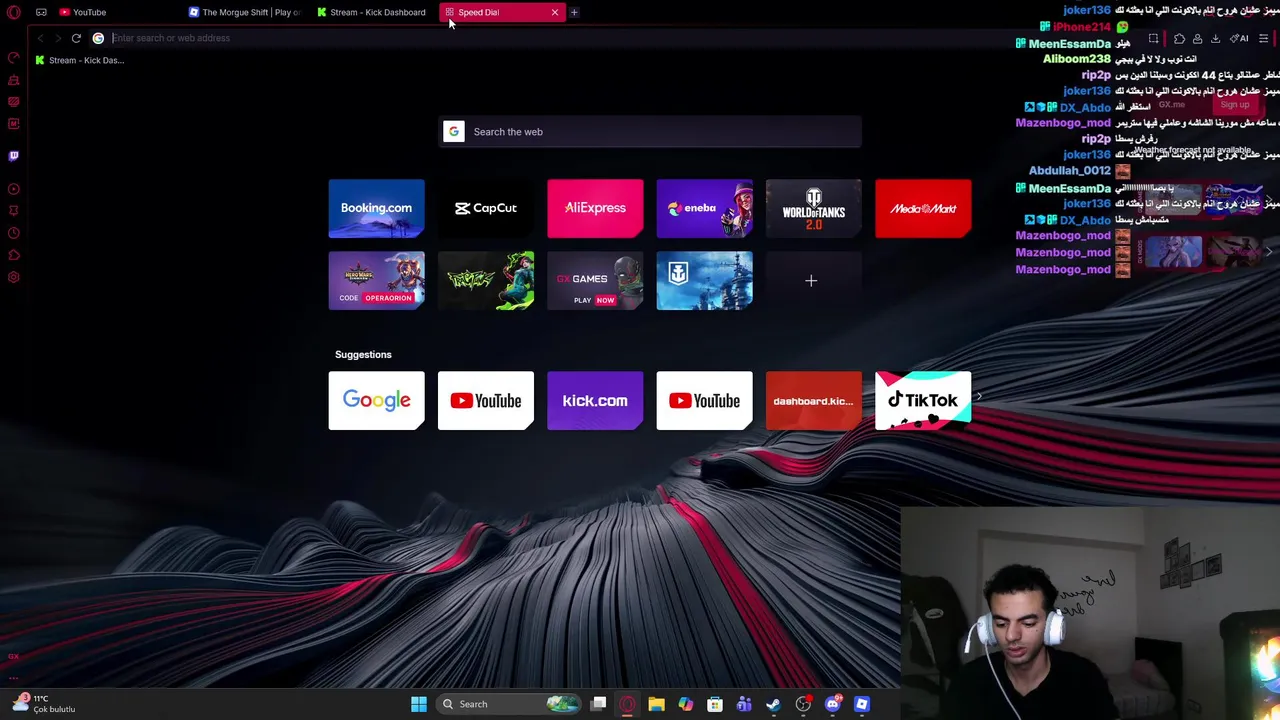1280x720 pixels.
Task: Show more suggestions with right arrow
Action: [978, 397]
